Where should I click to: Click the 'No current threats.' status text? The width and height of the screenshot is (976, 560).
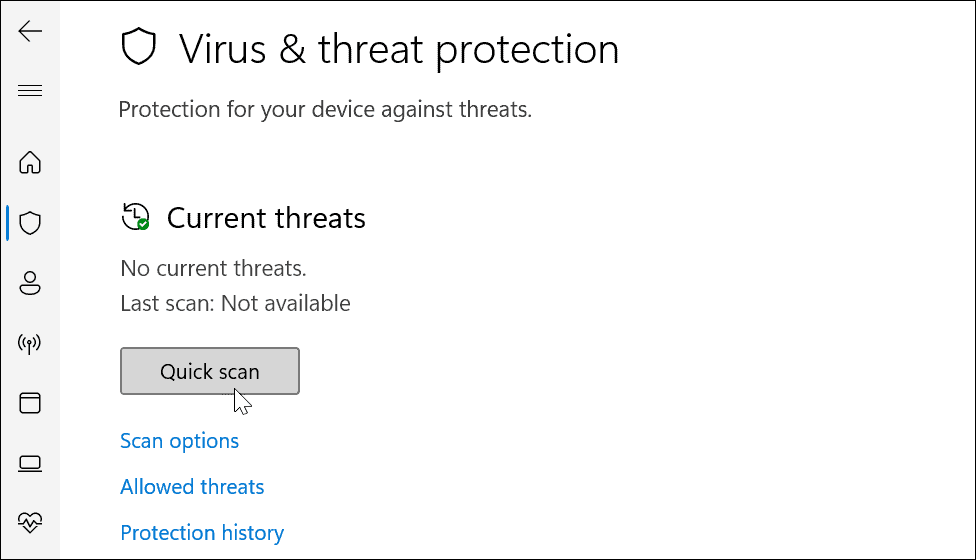(x=213, y=268)
